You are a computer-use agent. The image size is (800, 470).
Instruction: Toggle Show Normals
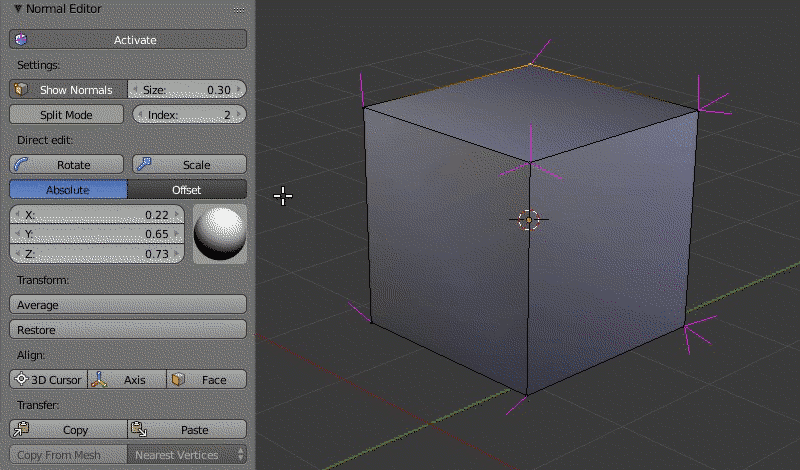tap(68, 90)
